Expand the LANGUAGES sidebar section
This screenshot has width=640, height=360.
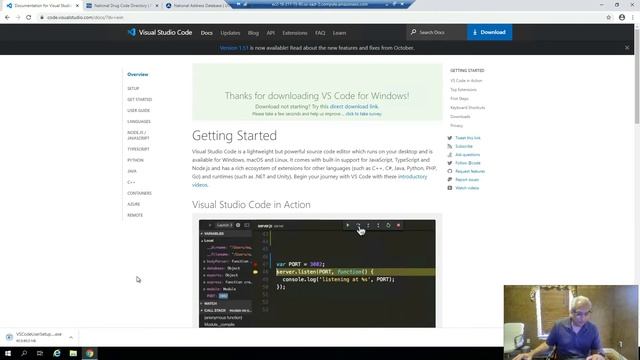click(139, 121)
